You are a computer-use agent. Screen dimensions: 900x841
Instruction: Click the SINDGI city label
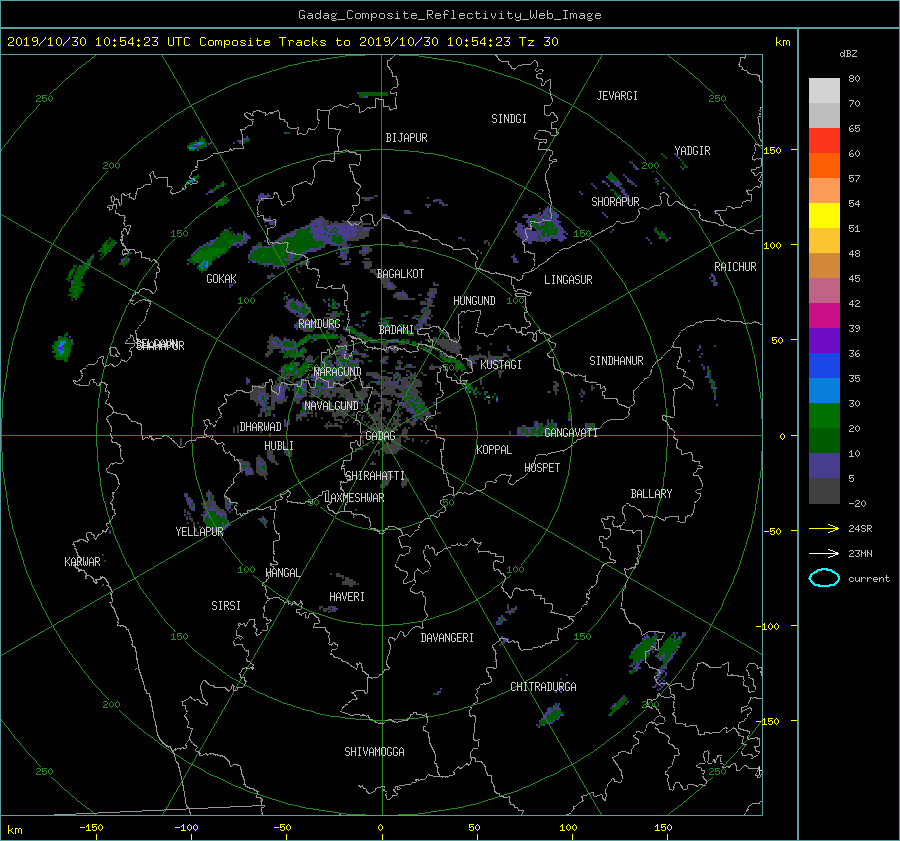(509, 119)
